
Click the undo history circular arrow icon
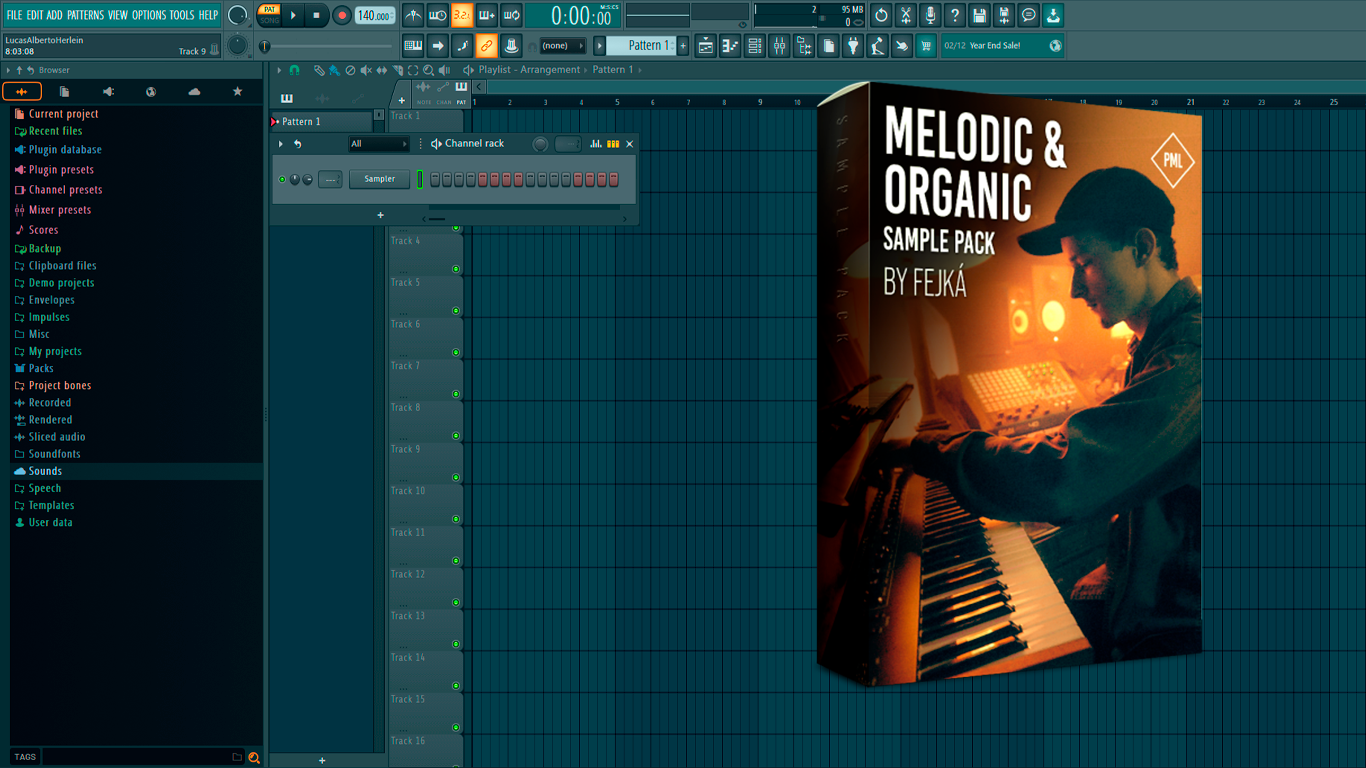pyautogui.click(x=881, y=15)
